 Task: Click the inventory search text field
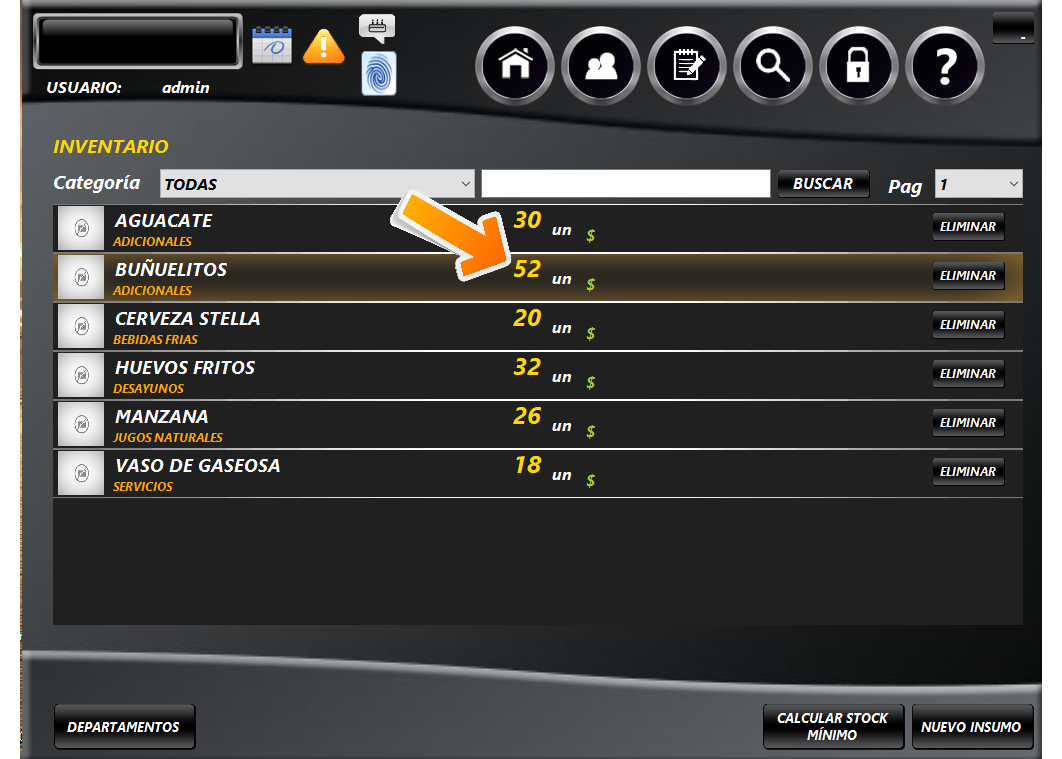626,183
